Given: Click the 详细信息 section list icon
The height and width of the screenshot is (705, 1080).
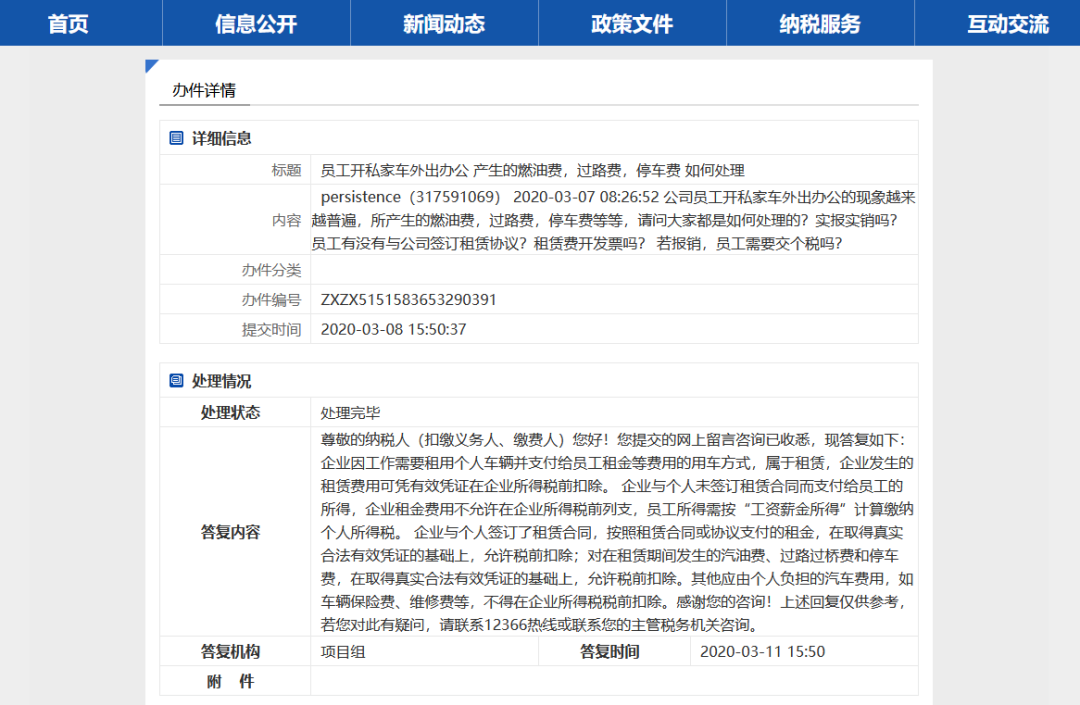Looking at the screenshot, I should [x=176, y=138].
